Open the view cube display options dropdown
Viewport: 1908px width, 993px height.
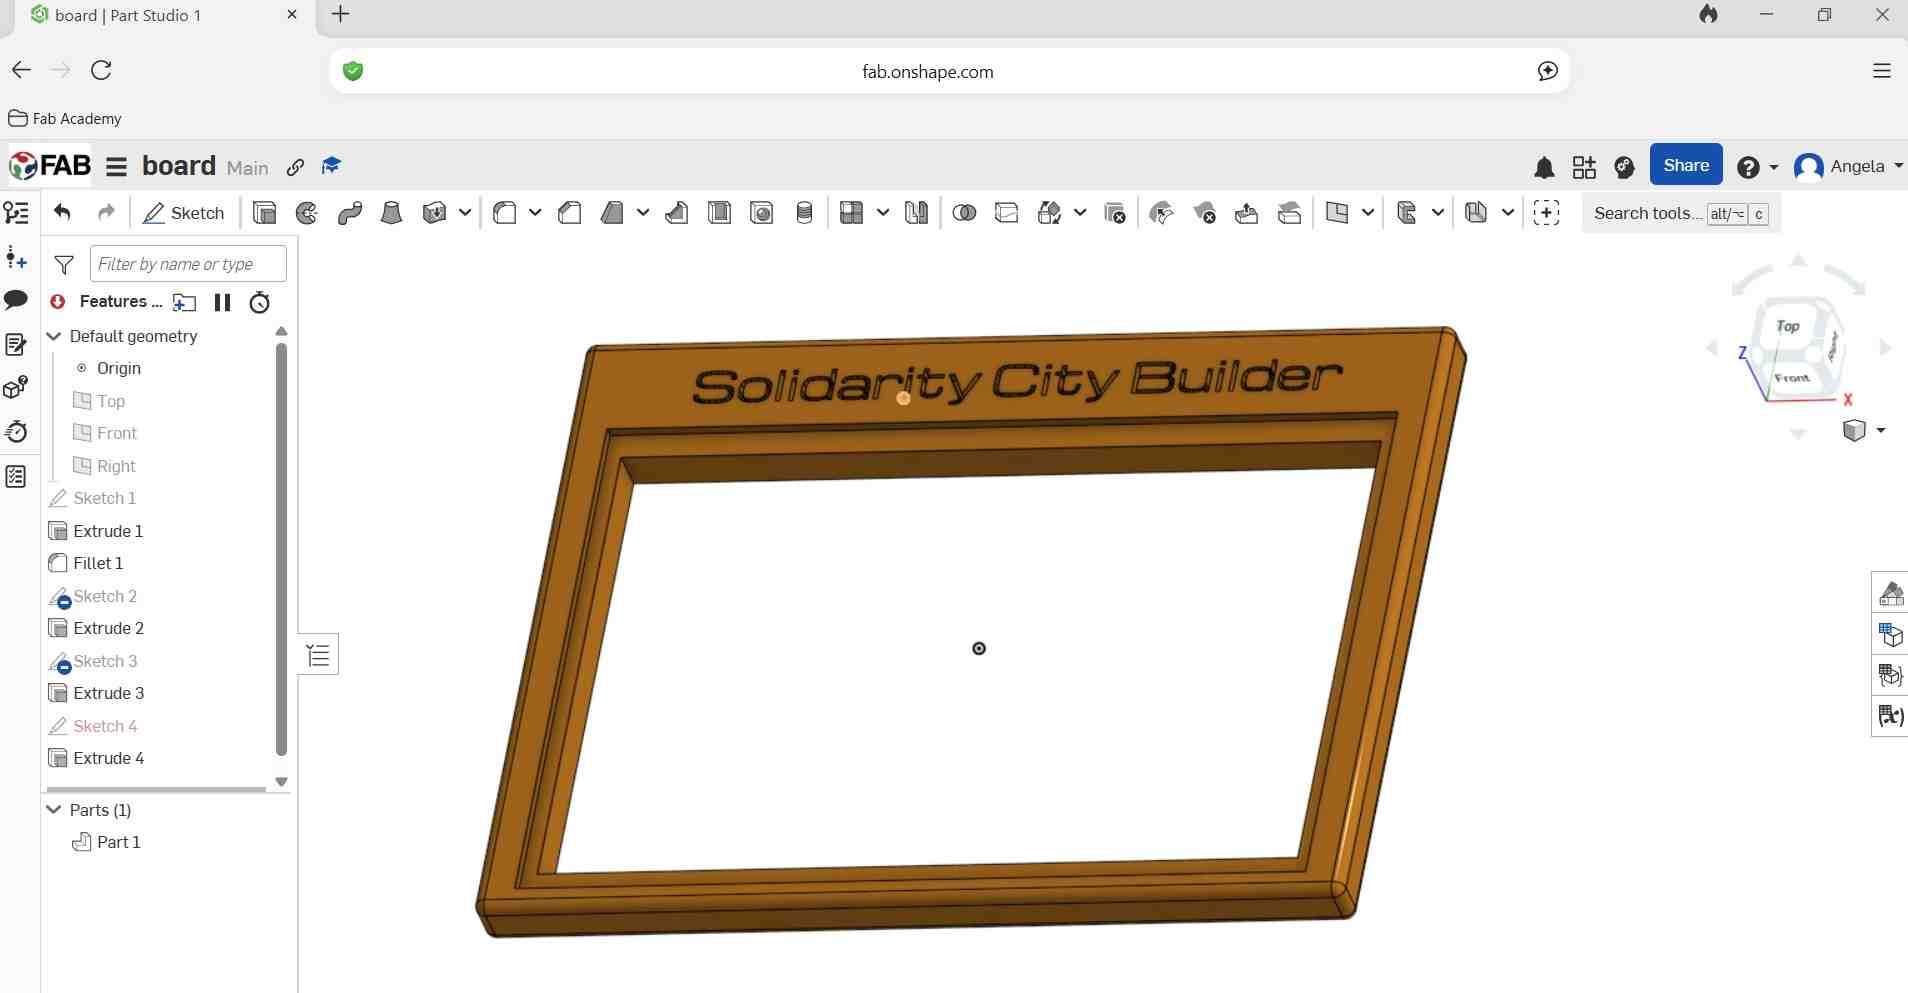(1881, 431)
